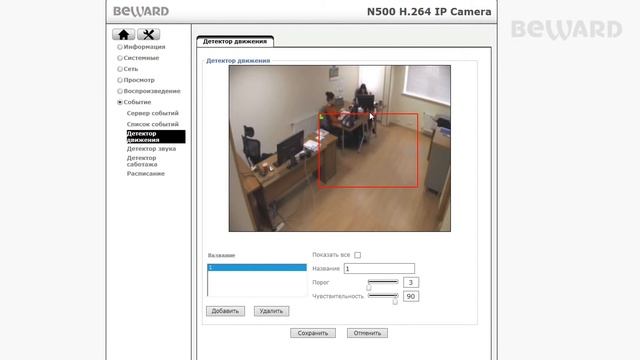This screenshot has width=640, height=360.
Task: Open Детектор саботажа submenu item
Action: tap(142, 161)
